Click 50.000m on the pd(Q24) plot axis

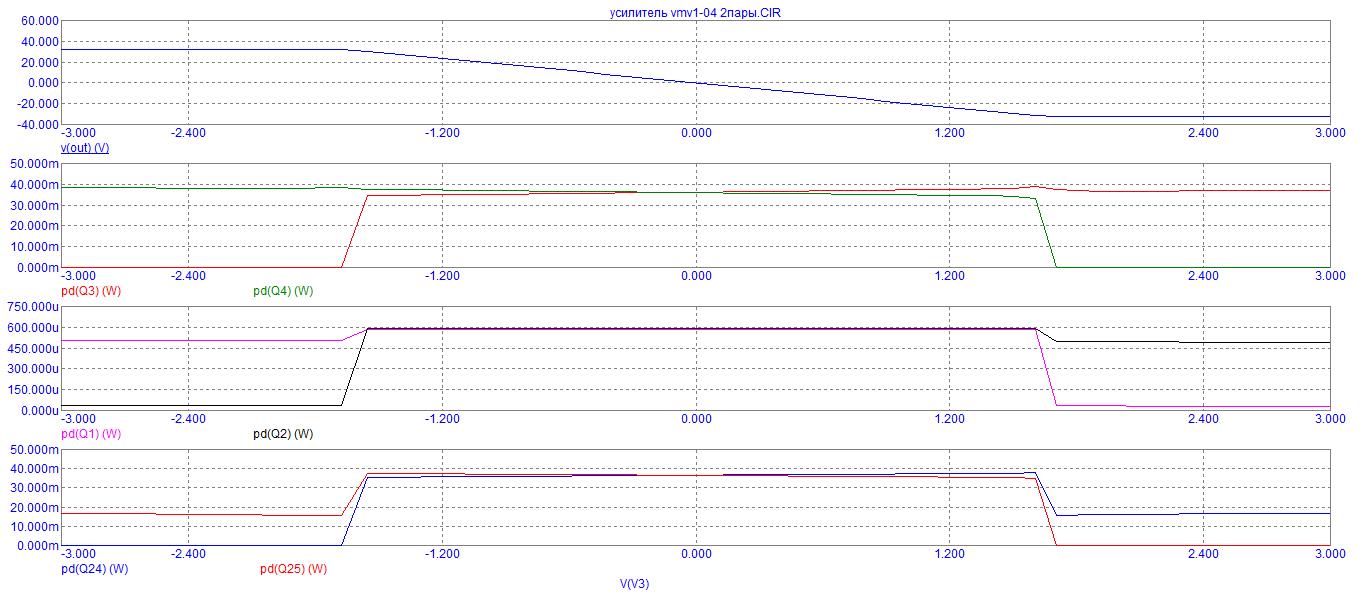(35, 450)
